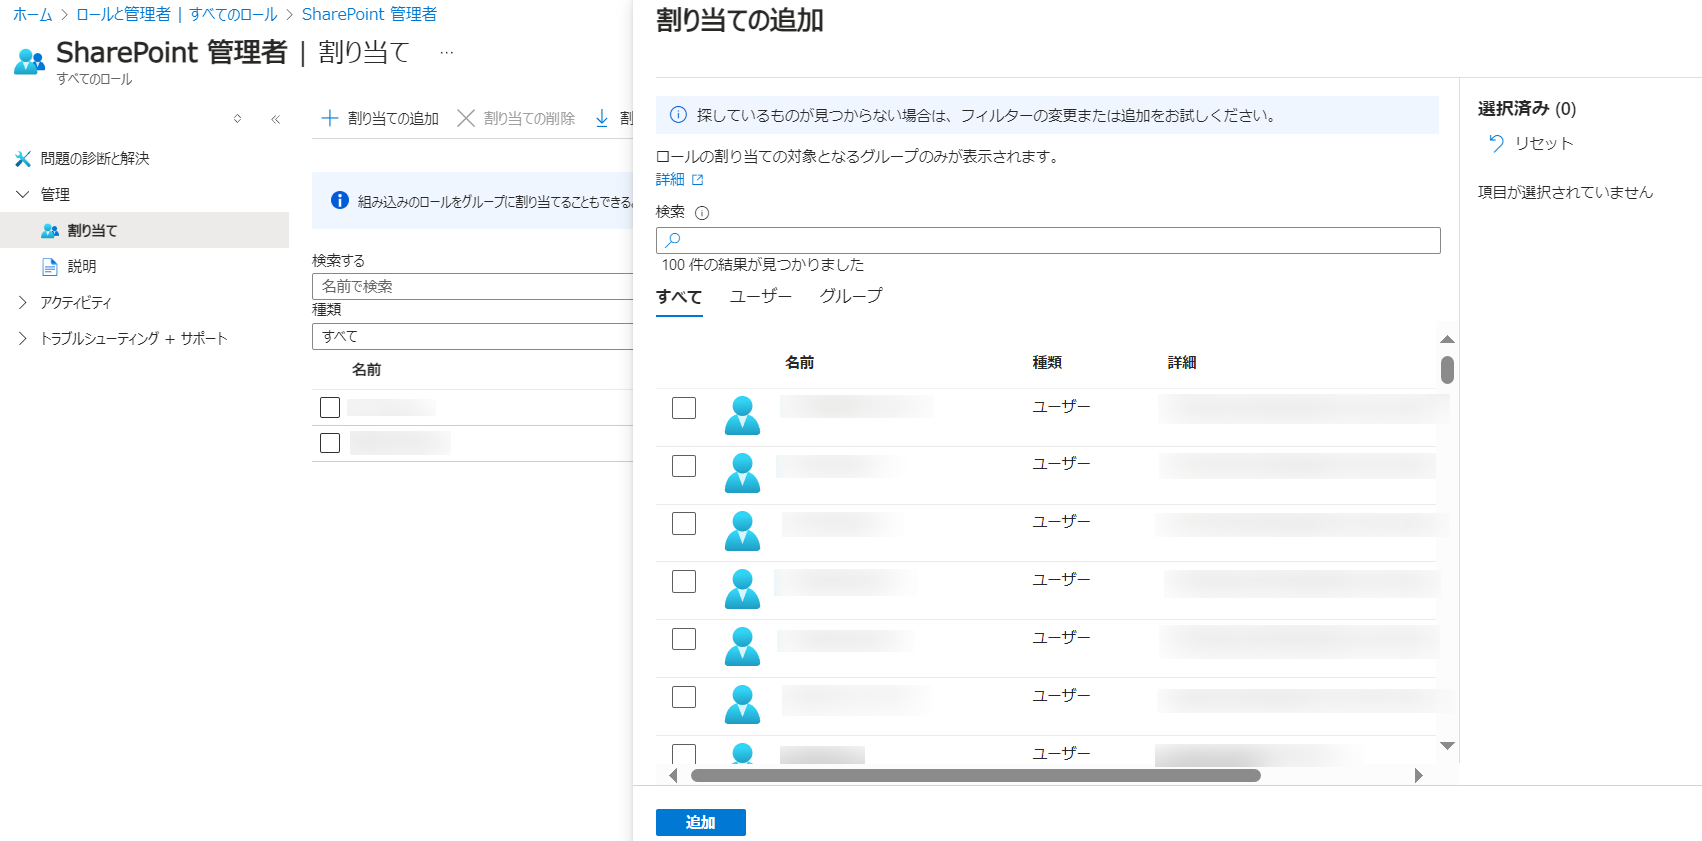Click the scroll-left arrow under results
Viewport: 1702px width, 841px height.
click(673, 776)
